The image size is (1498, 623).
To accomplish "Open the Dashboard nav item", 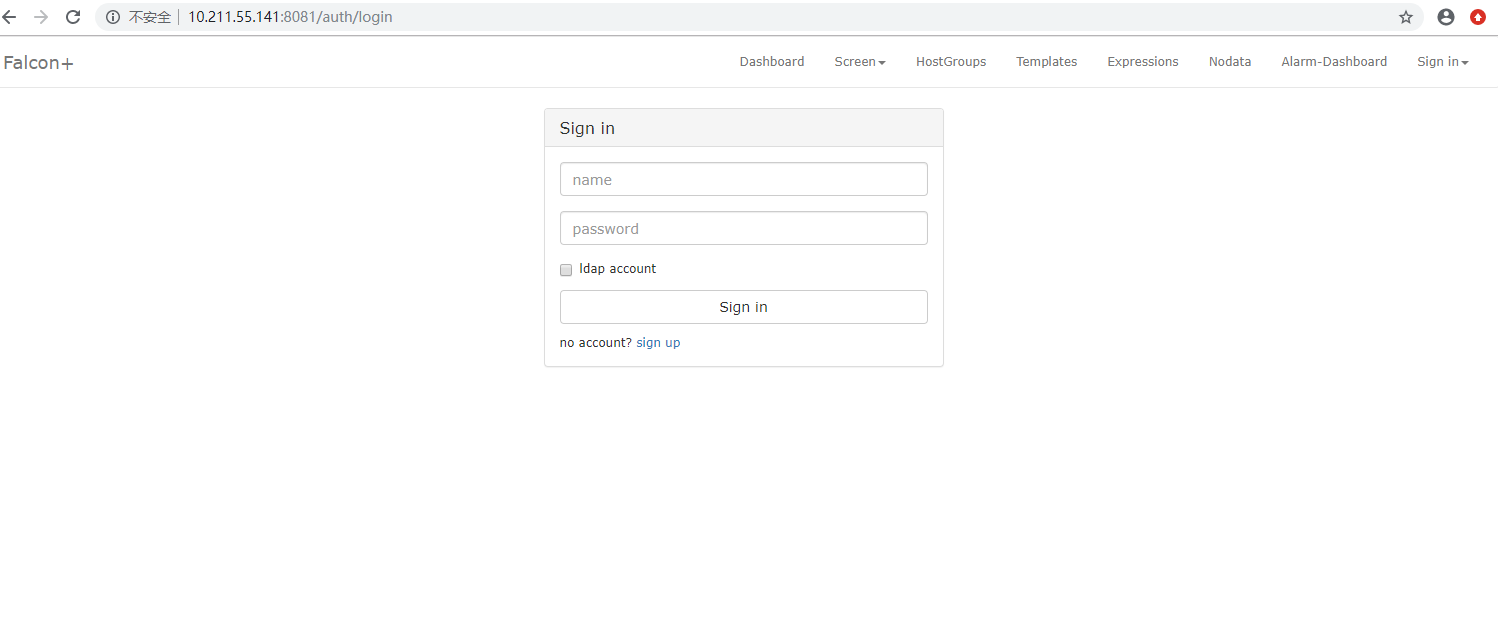I will [771, 62].
